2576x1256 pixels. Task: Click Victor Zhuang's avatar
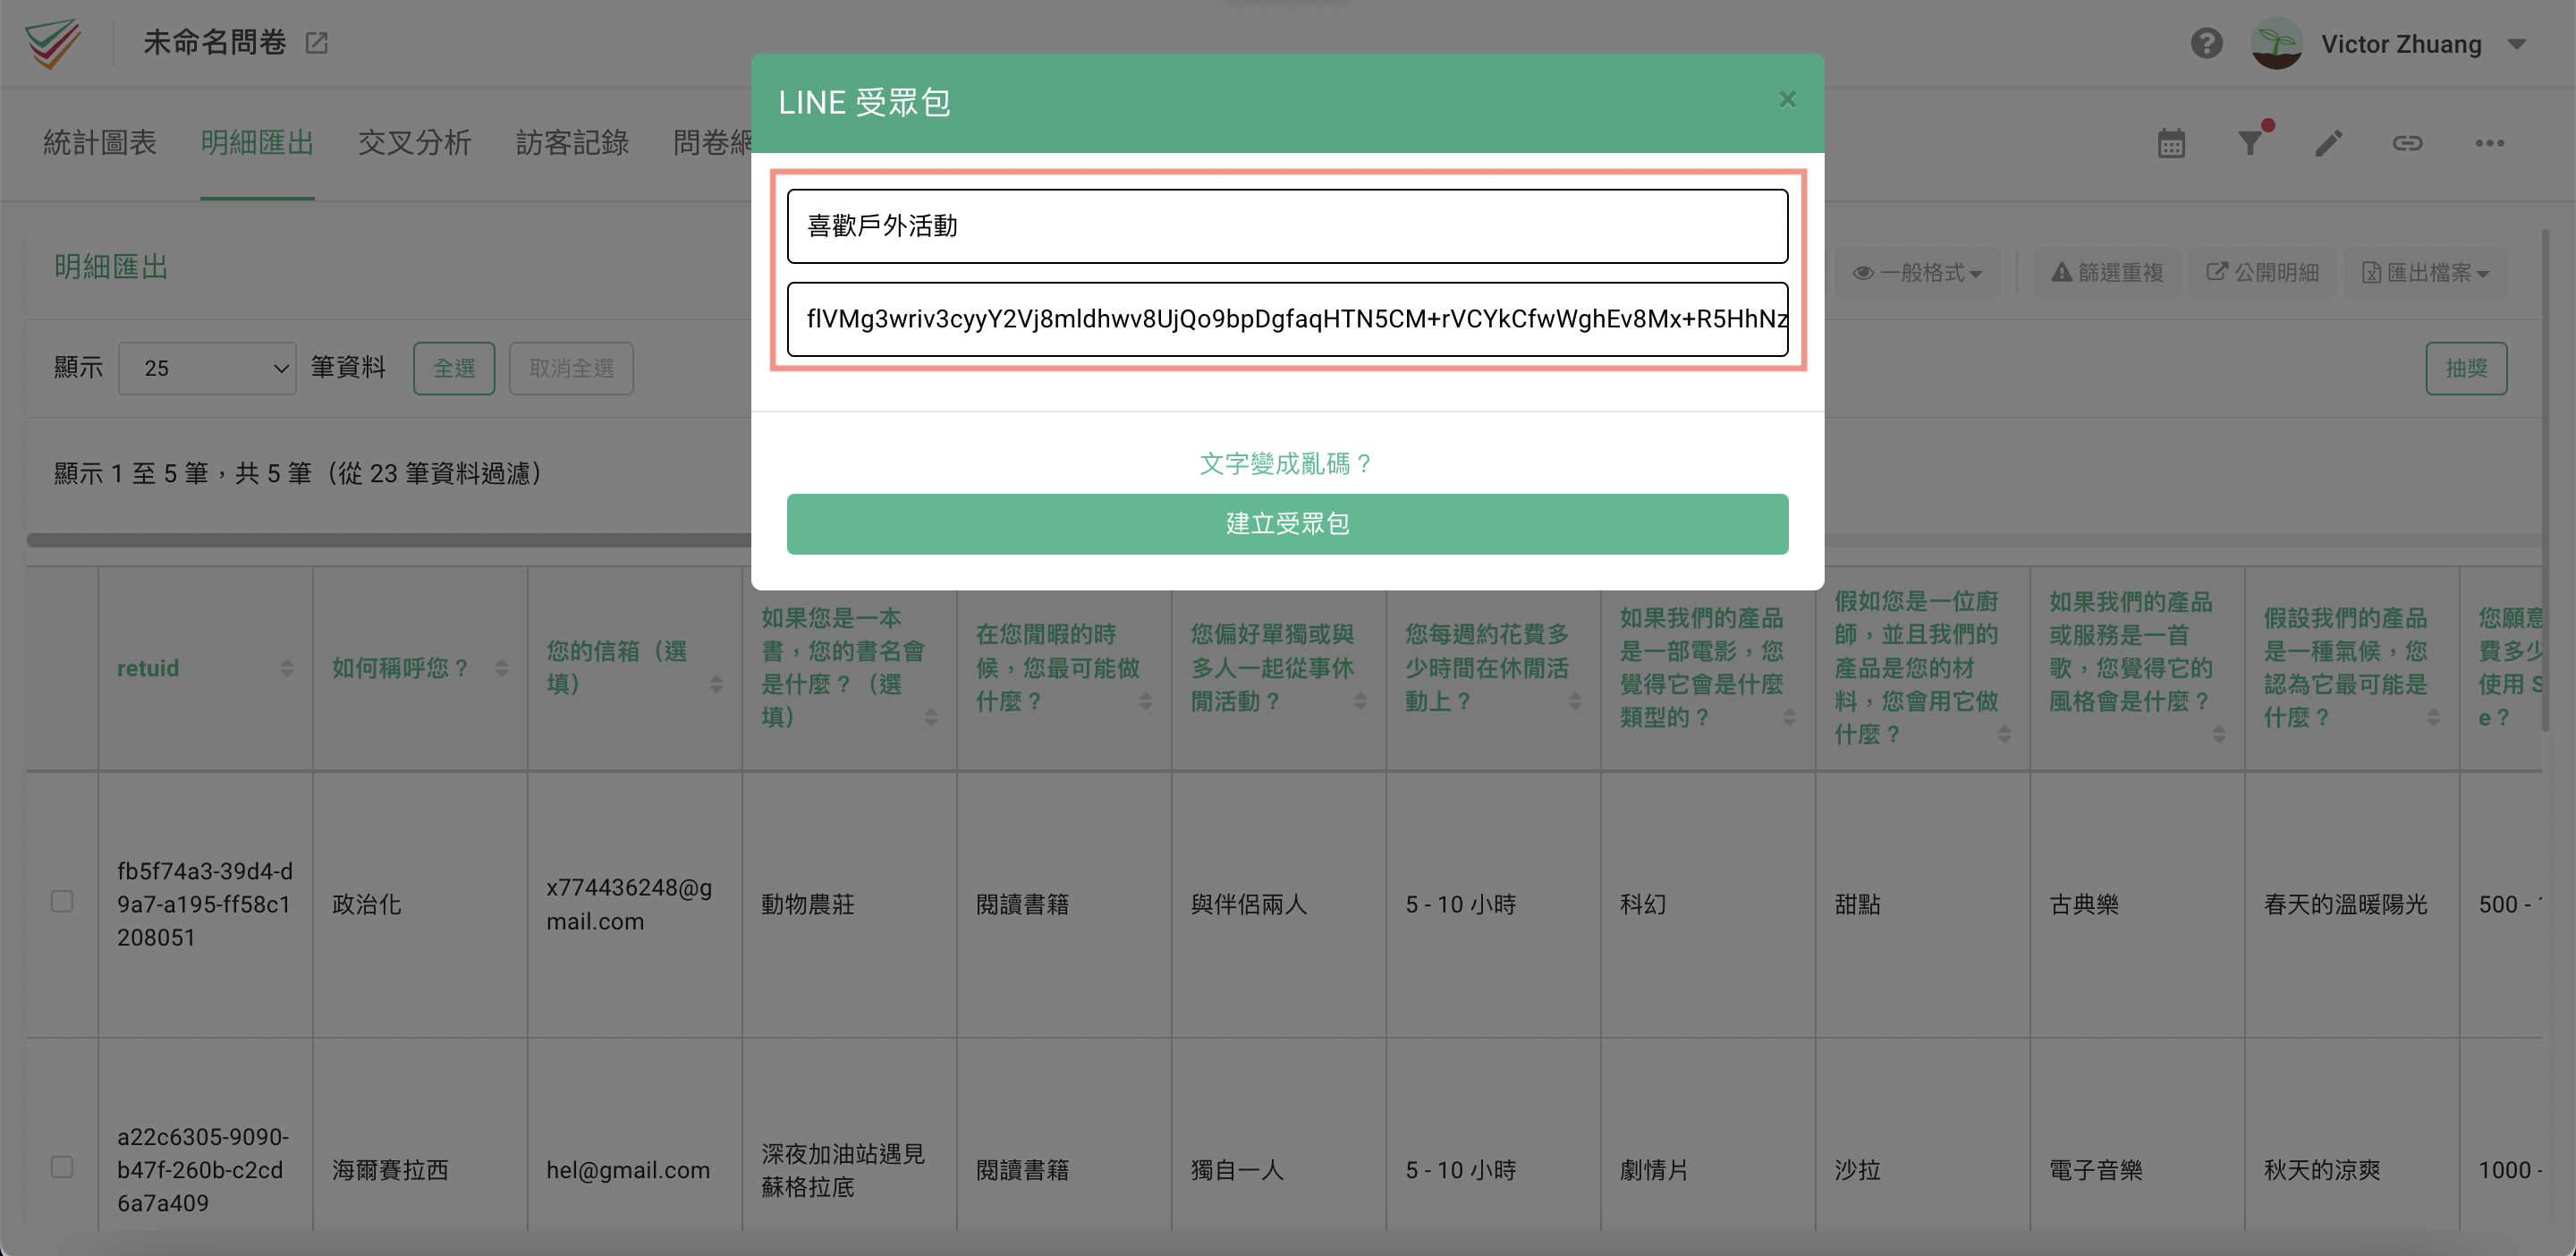click(2276, 43)
